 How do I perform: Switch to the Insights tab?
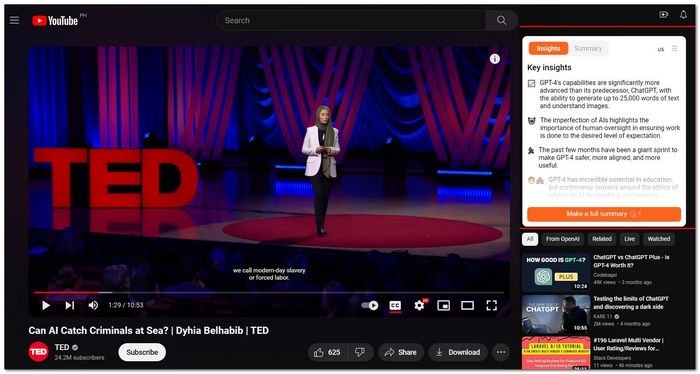[548, 48]
